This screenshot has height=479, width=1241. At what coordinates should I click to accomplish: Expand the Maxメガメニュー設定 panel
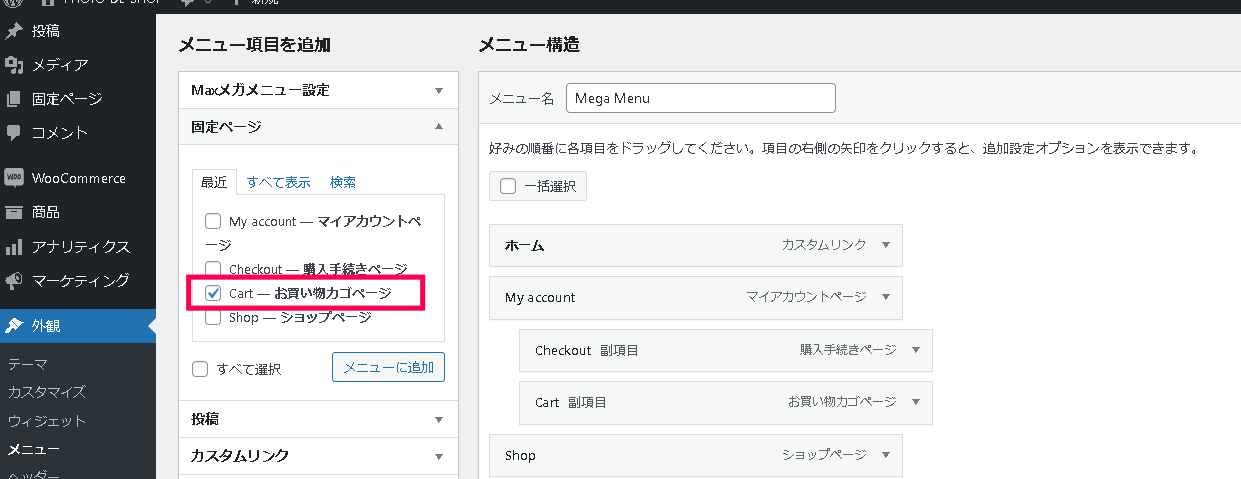tap(438, 90)
